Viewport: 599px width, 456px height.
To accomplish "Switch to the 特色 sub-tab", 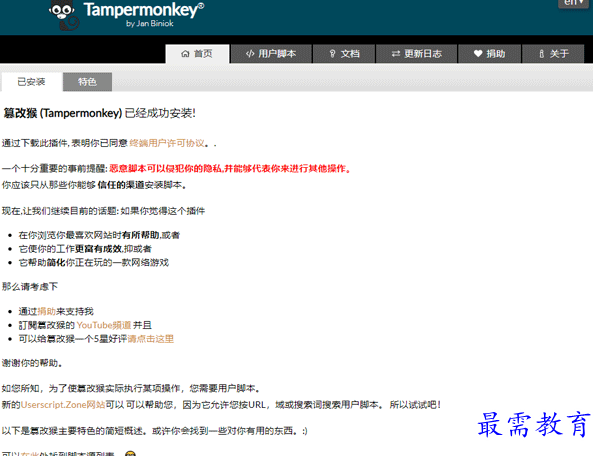I will pos(87,82).
